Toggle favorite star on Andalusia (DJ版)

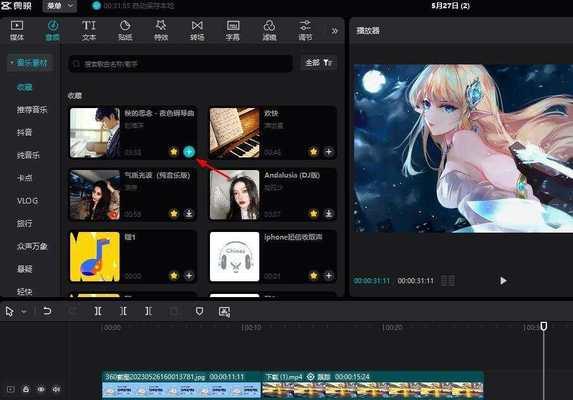[x=313, y=213]
